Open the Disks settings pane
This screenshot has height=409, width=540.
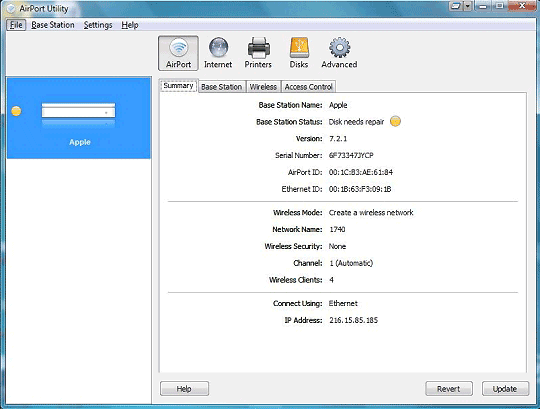point(299,53)
